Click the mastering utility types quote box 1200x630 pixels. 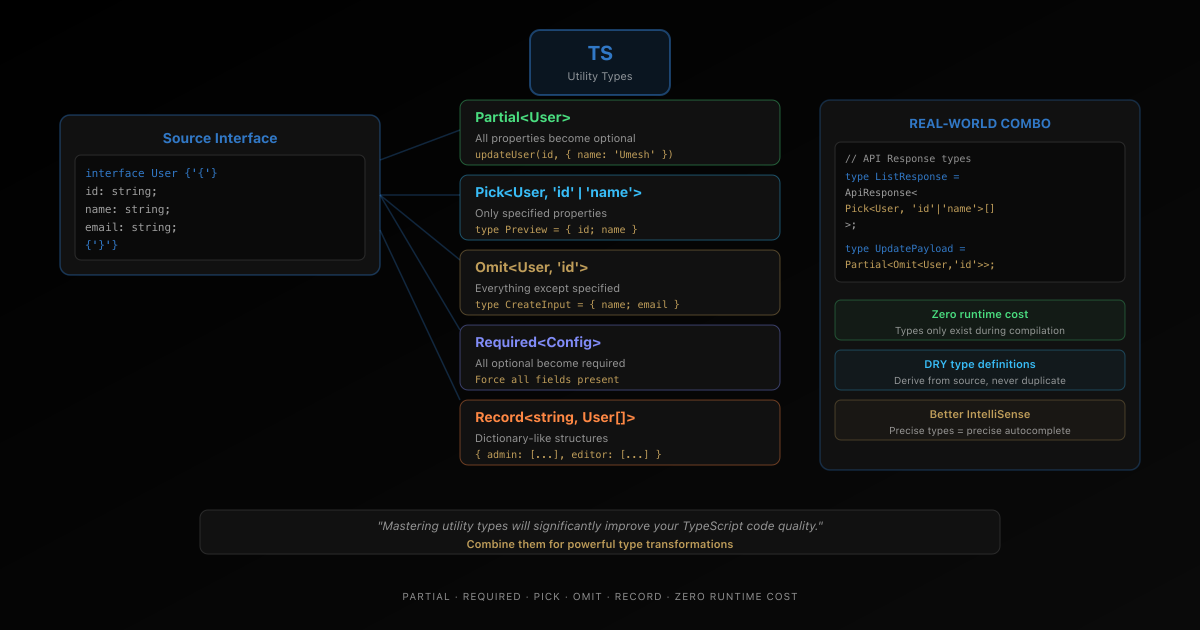600,531
